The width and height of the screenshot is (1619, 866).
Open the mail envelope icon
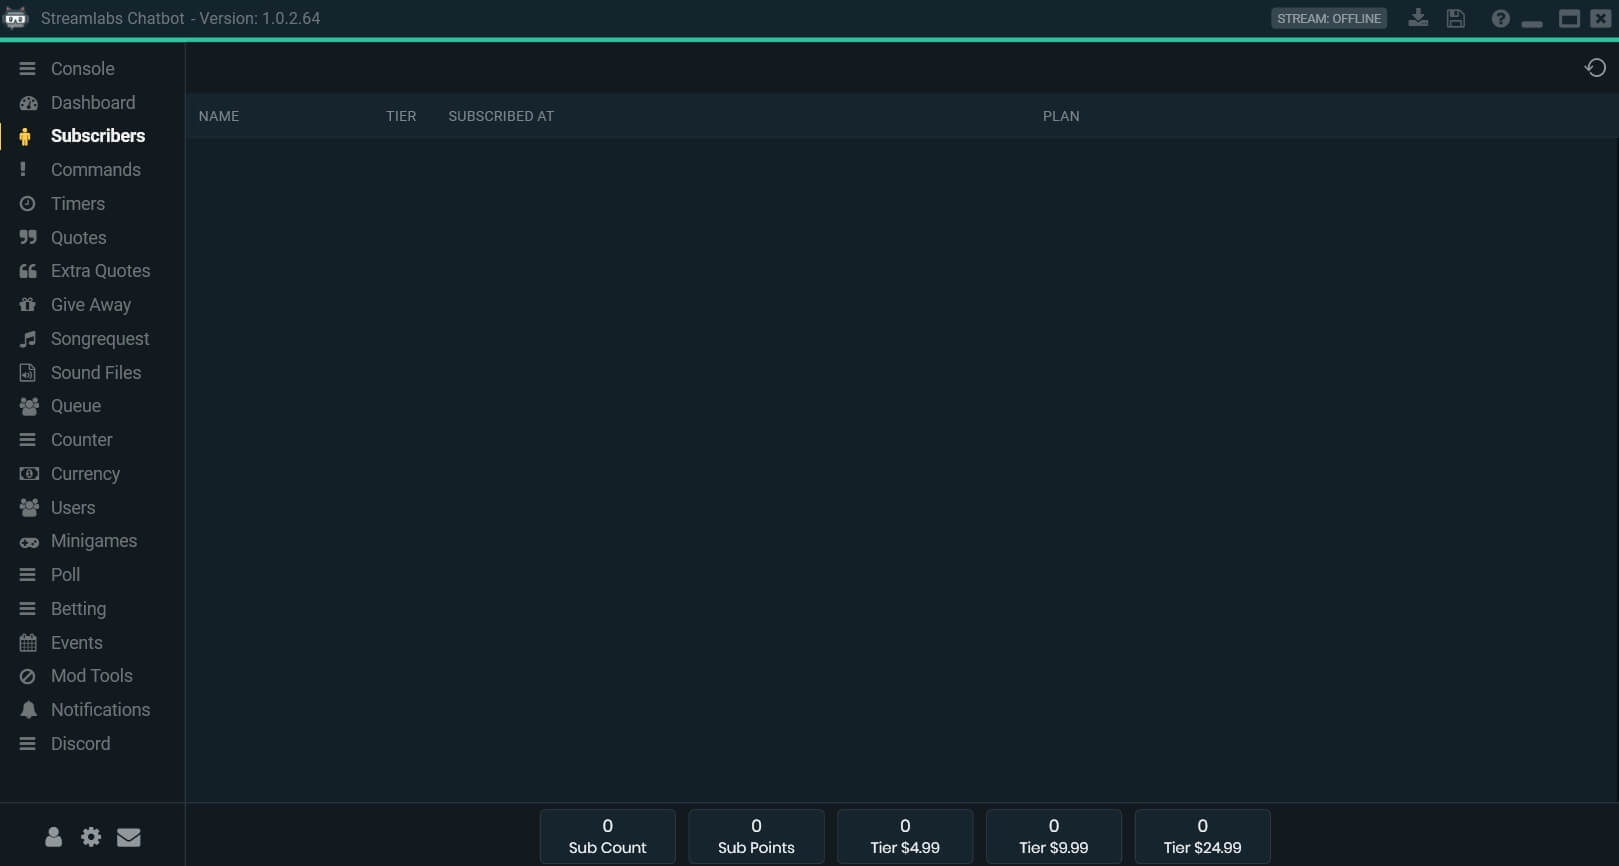pyautogui.click(x=129, y=837)
